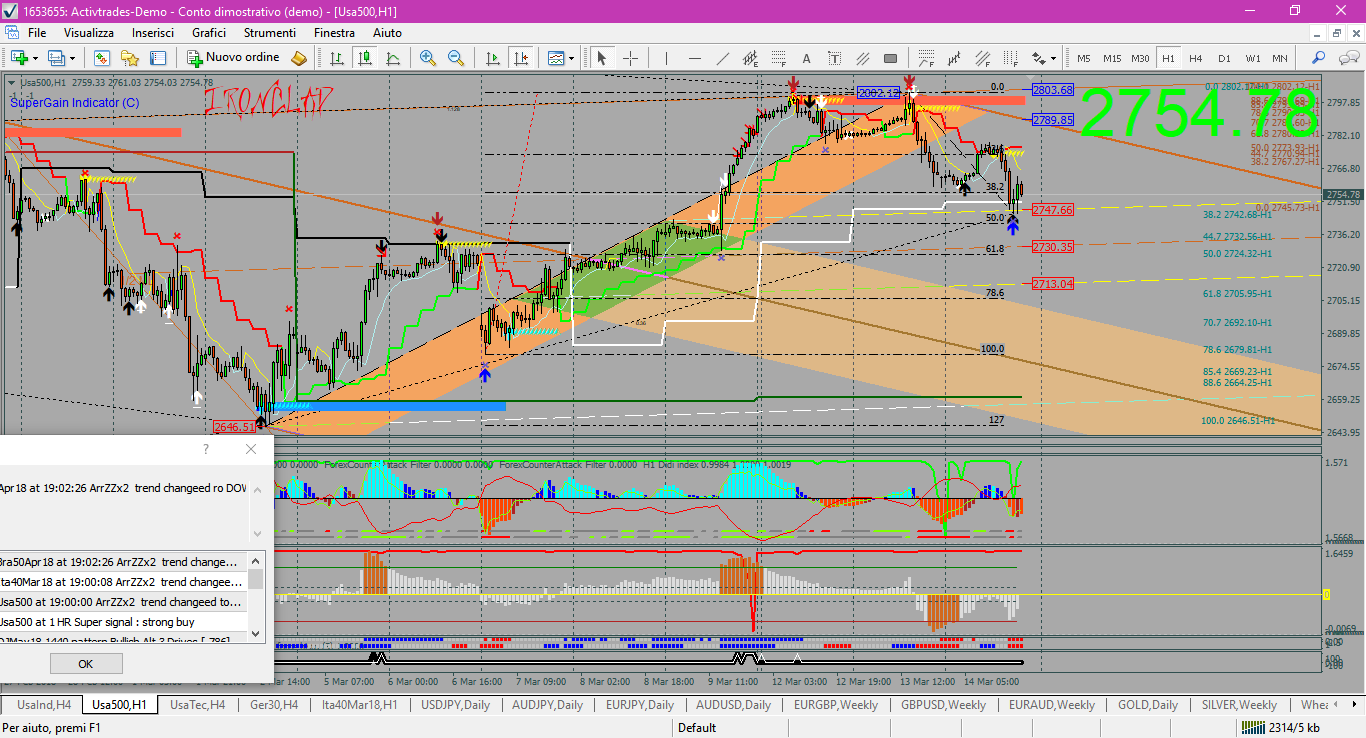Select the cursor arrow tool
1366x738 pixels.
point(602,58)
